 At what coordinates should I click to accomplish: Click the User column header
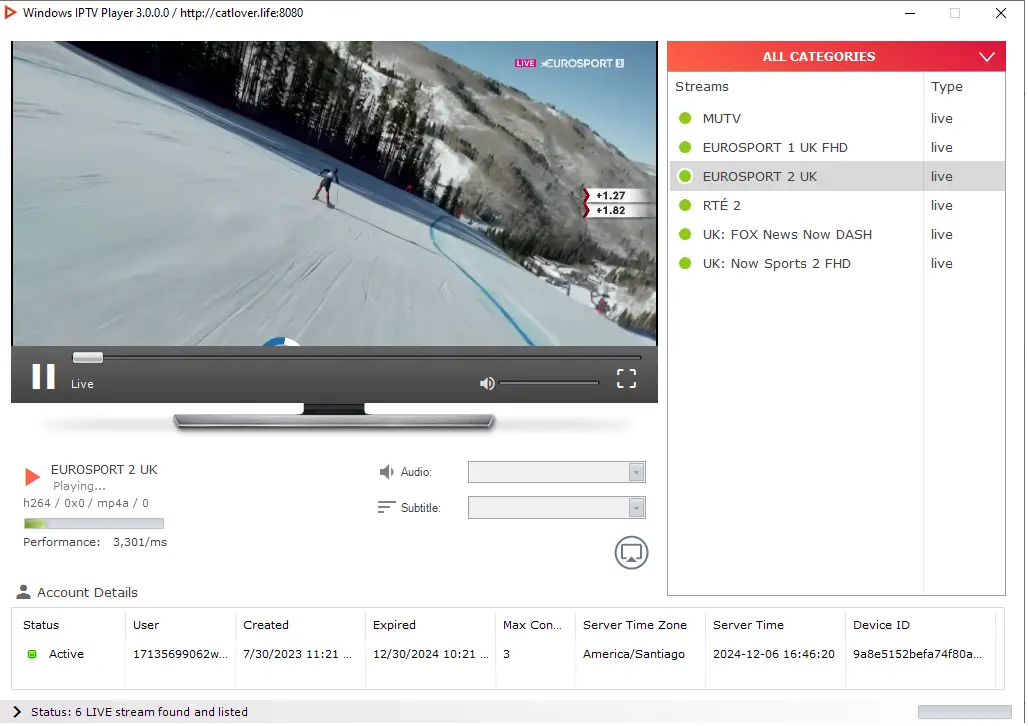146,625
